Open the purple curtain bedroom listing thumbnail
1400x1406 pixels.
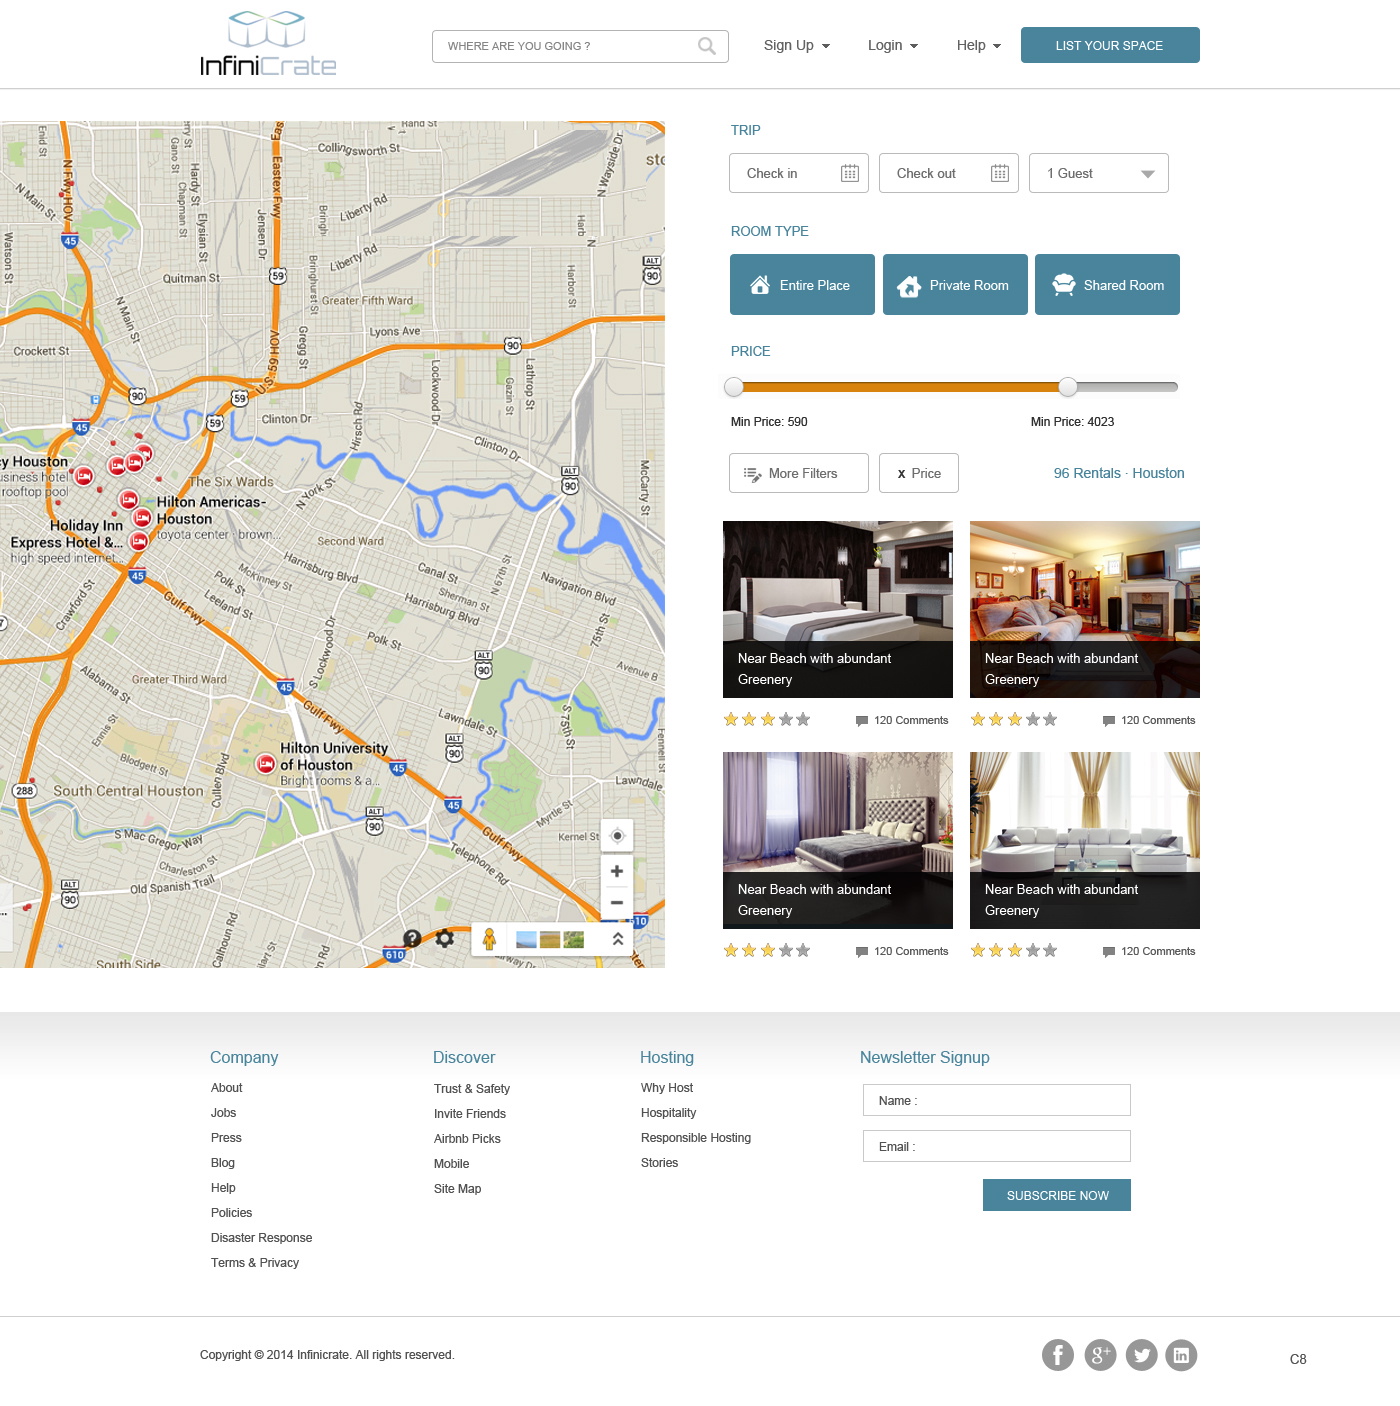[x=838, y=840]
